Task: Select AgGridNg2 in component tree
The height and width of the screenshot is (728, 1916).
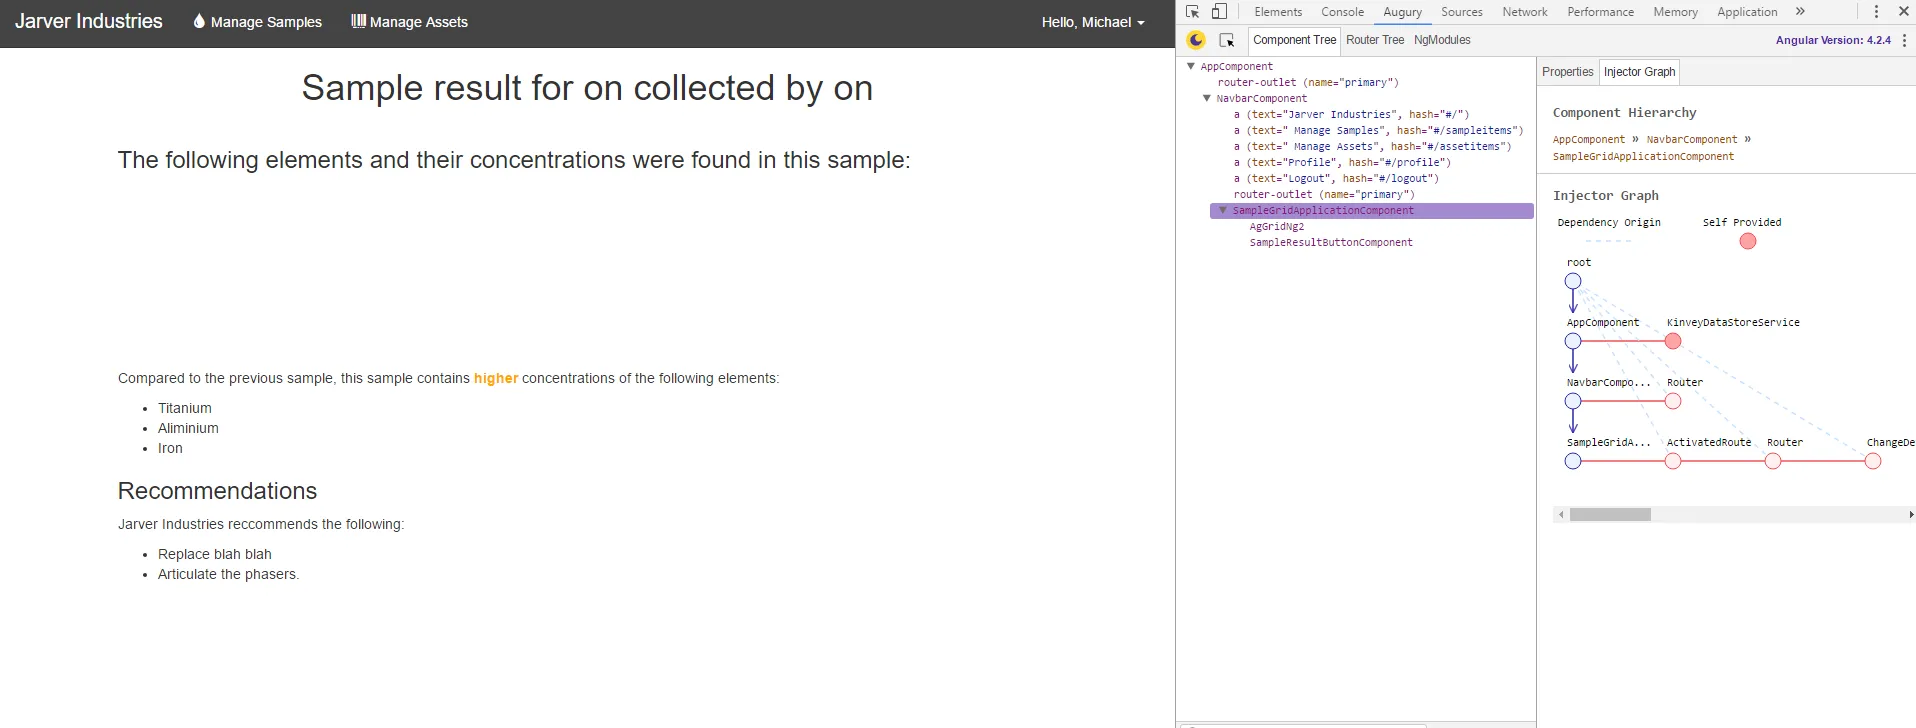Action: [1276, 227]
